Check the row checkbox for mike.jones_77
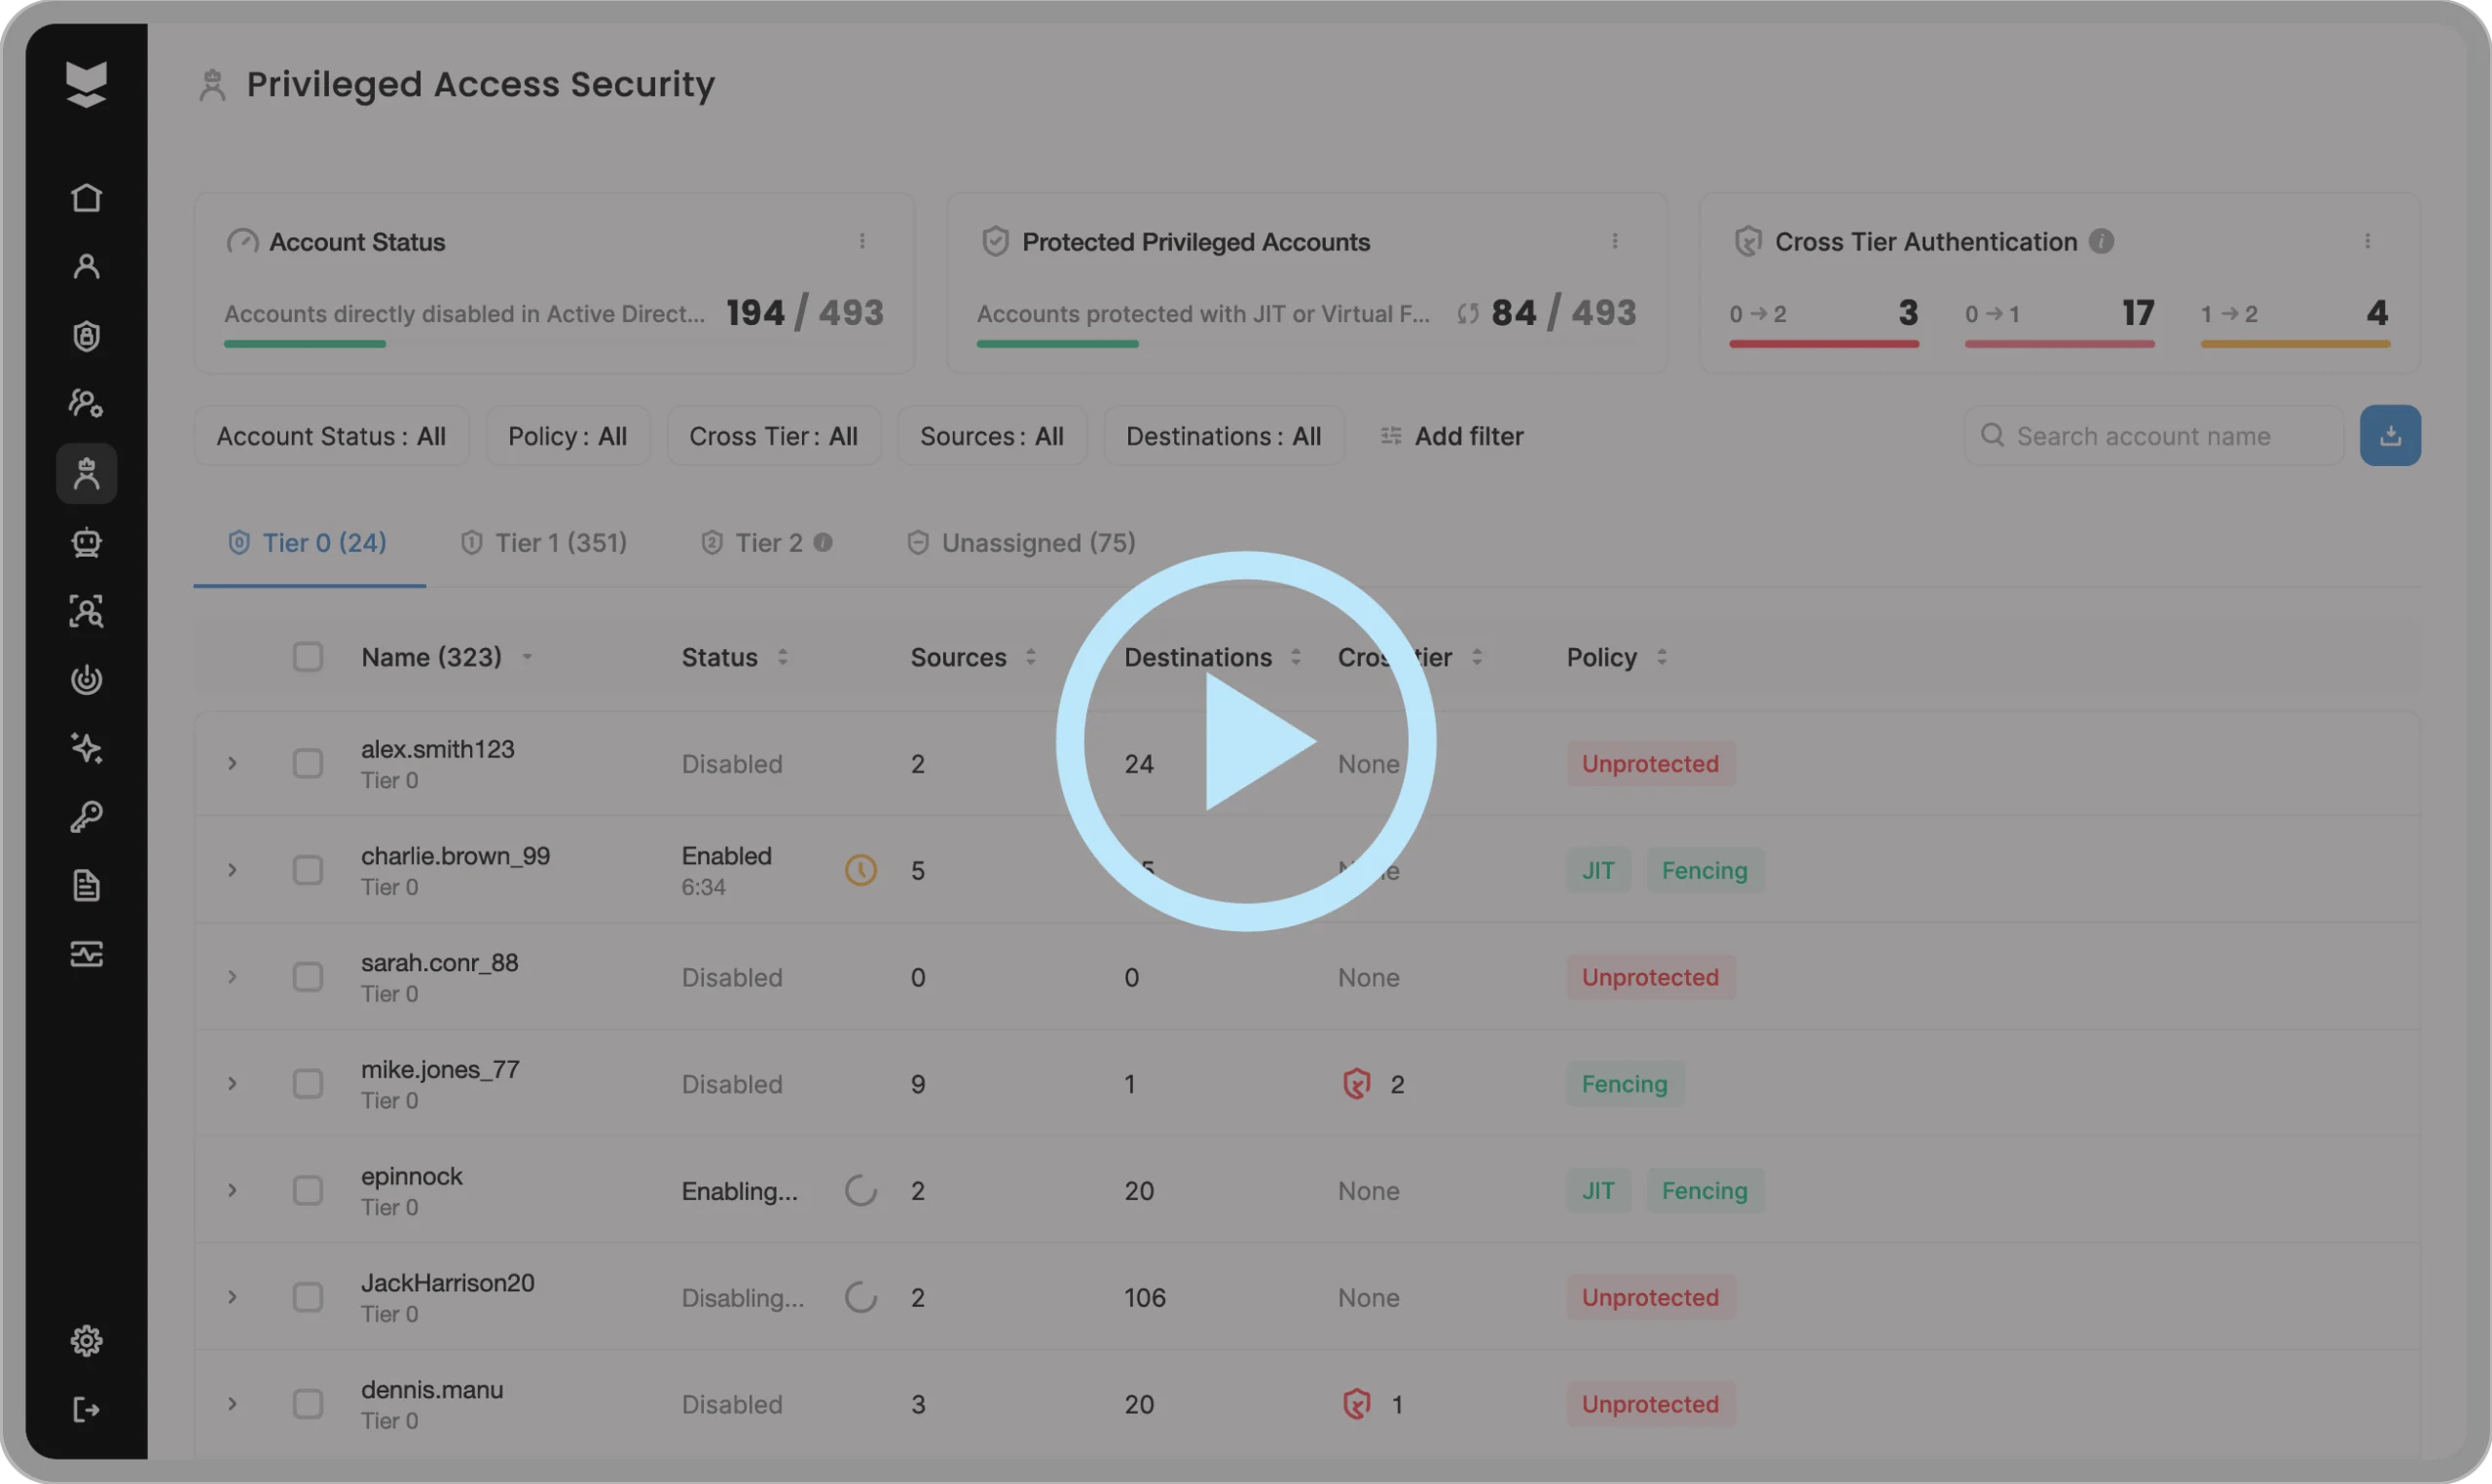 [308, 1083]
